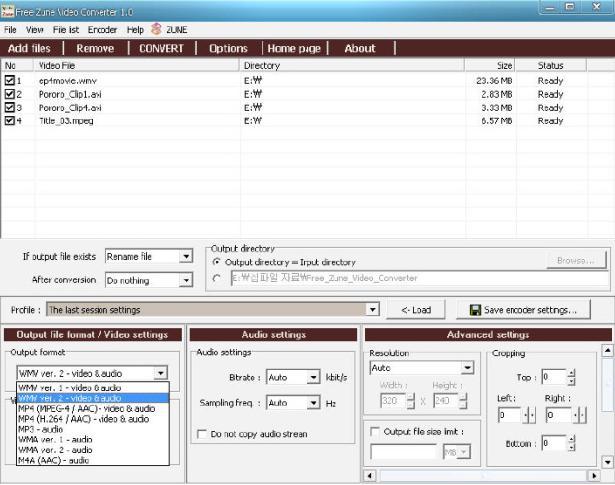Choose M4A (AAC) - audio format

click(93, 460)
